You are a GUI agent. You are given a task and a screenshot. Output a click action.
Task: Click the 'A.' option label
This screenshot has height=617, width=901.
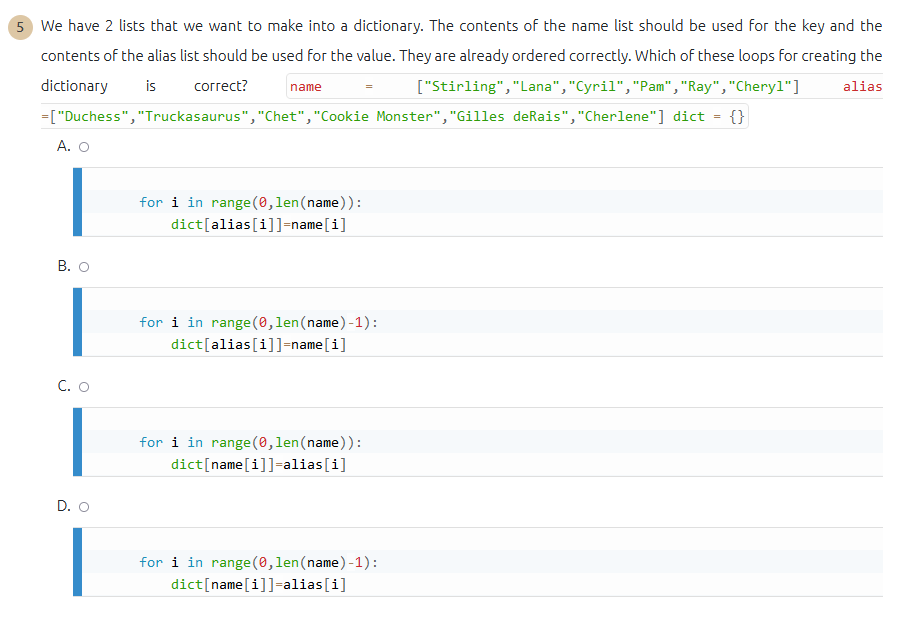[64, 146]
